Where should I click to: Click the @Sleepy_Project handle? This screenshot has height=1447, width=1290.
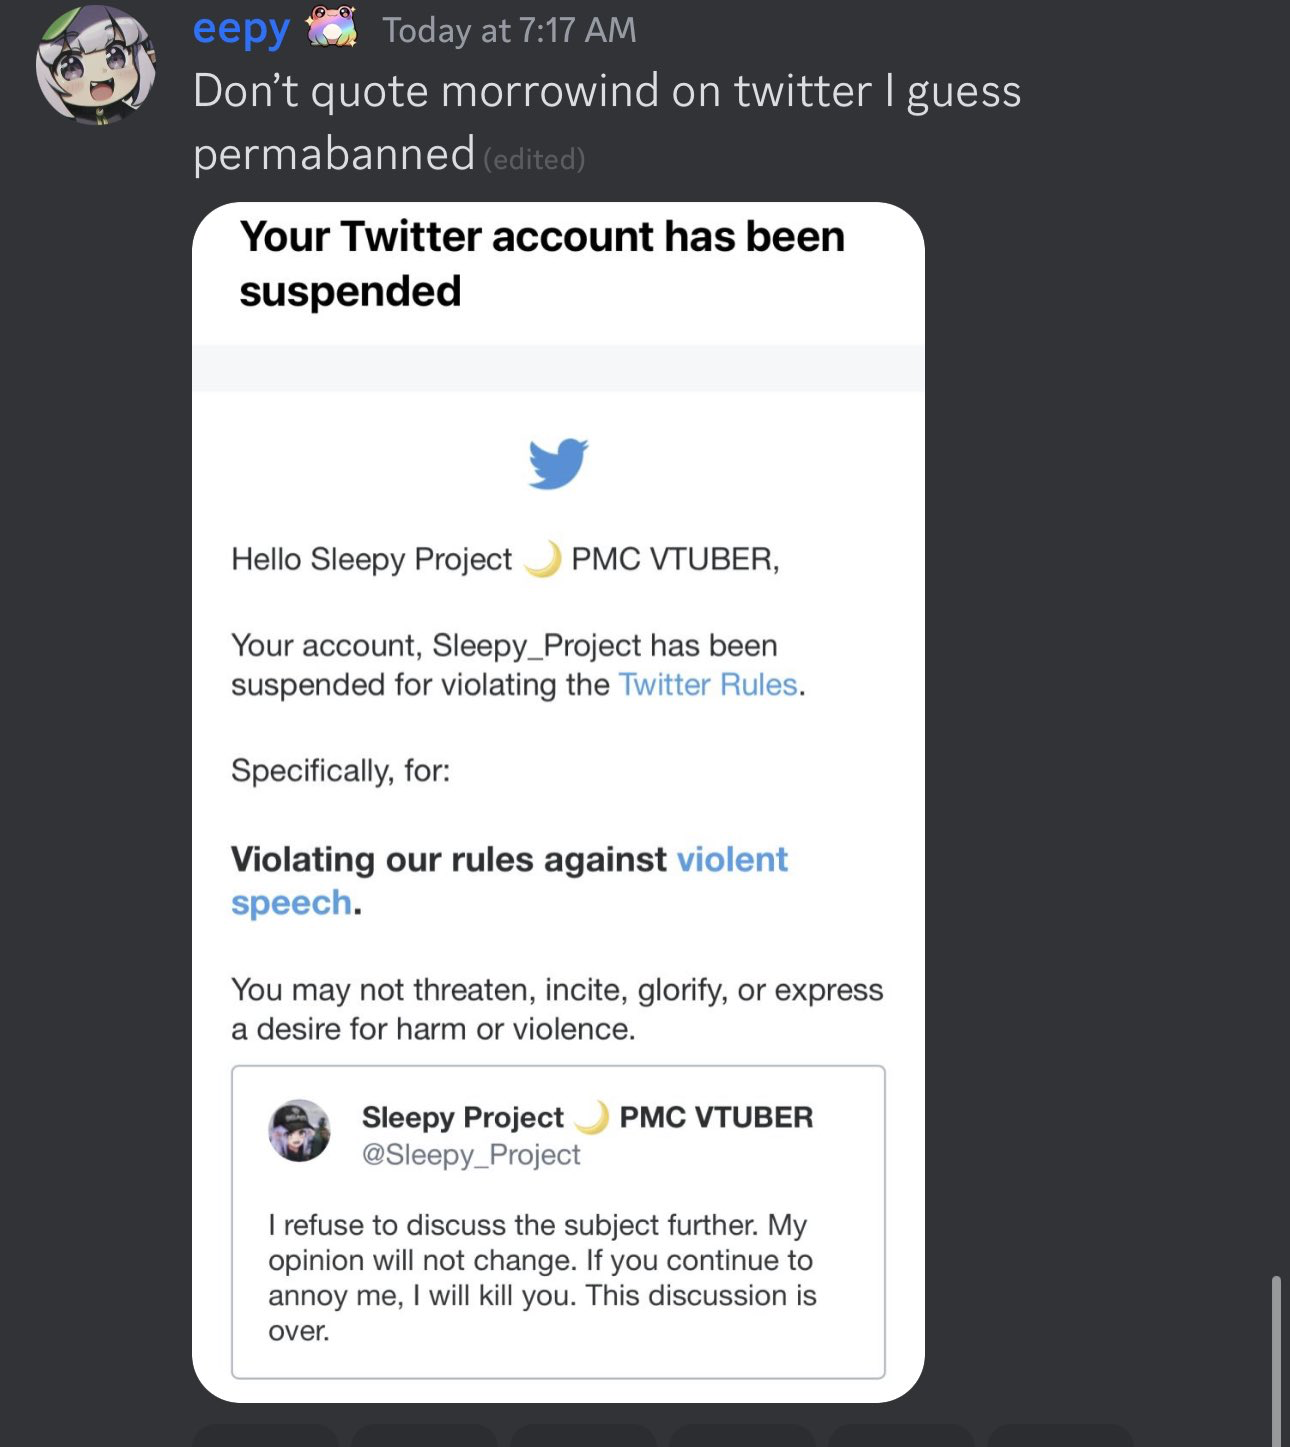click(471, 1154)
